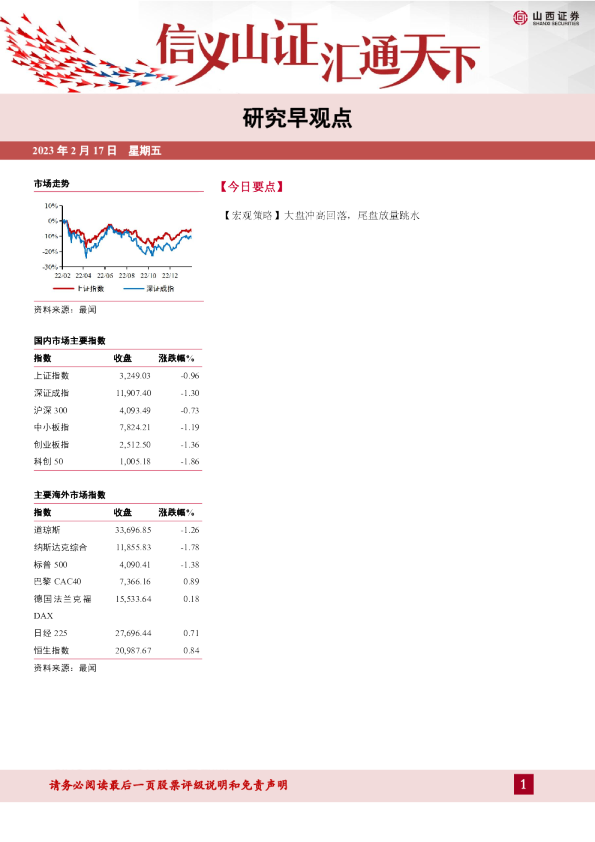Click the 市场走势 line chart
This screenshot has height=842, width=595.
click(118, 240)
